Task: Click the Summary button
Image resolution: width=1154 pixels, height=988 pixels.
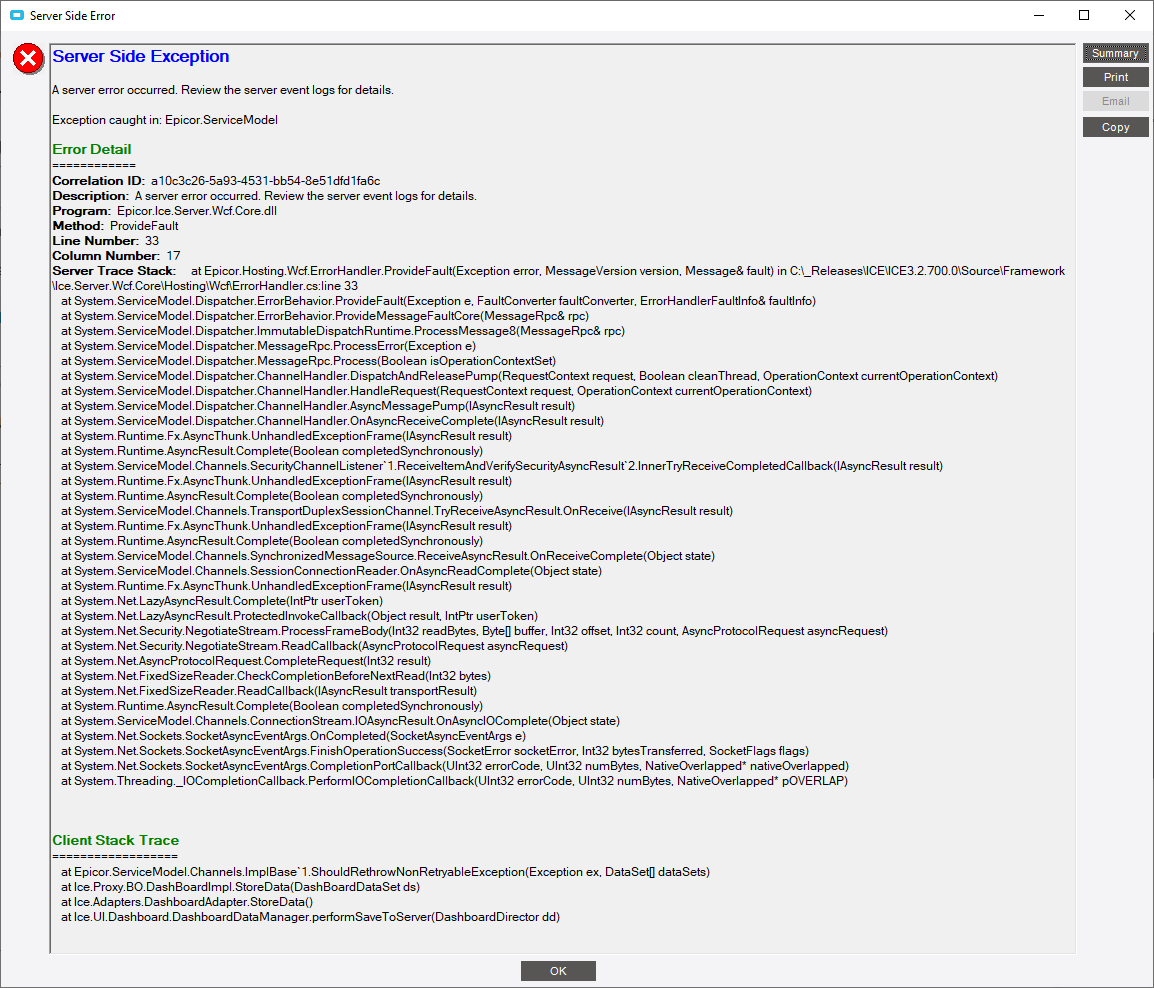Action: pyautogui.click(x=1115, y=53)
